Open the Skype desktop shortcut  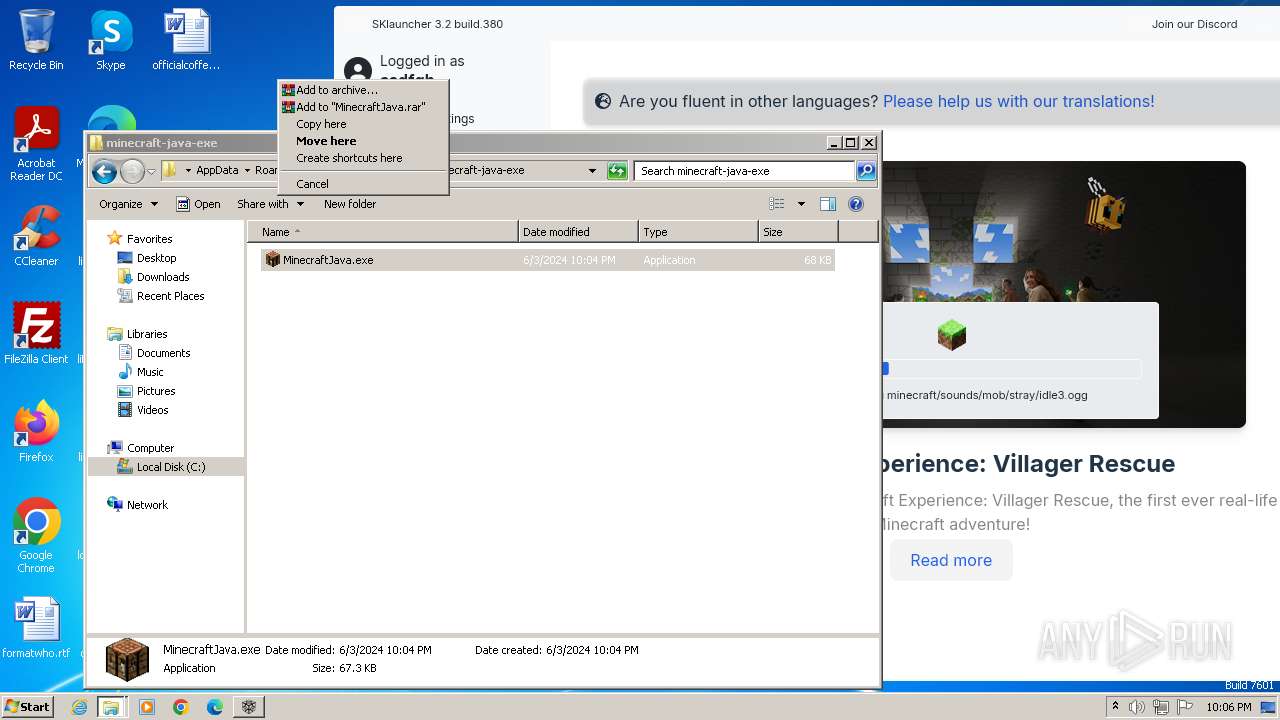pos(111,40)
